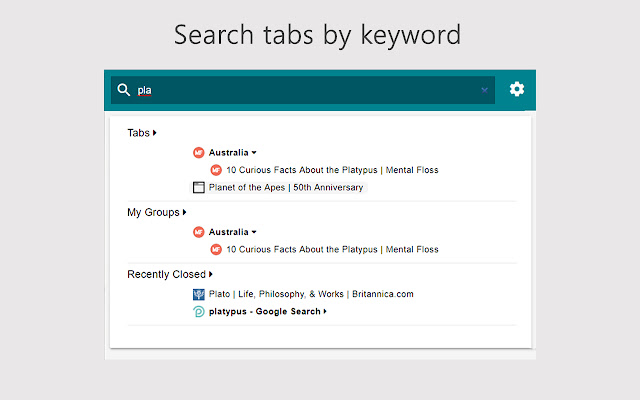Click Mental Floss icon of Australia in My Groups

(x=199, y=232)
